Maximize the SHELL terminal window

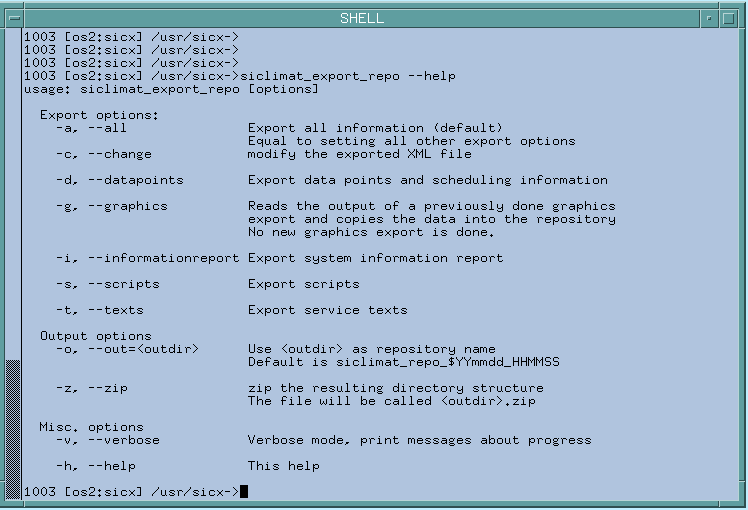[x=731, y=18]
